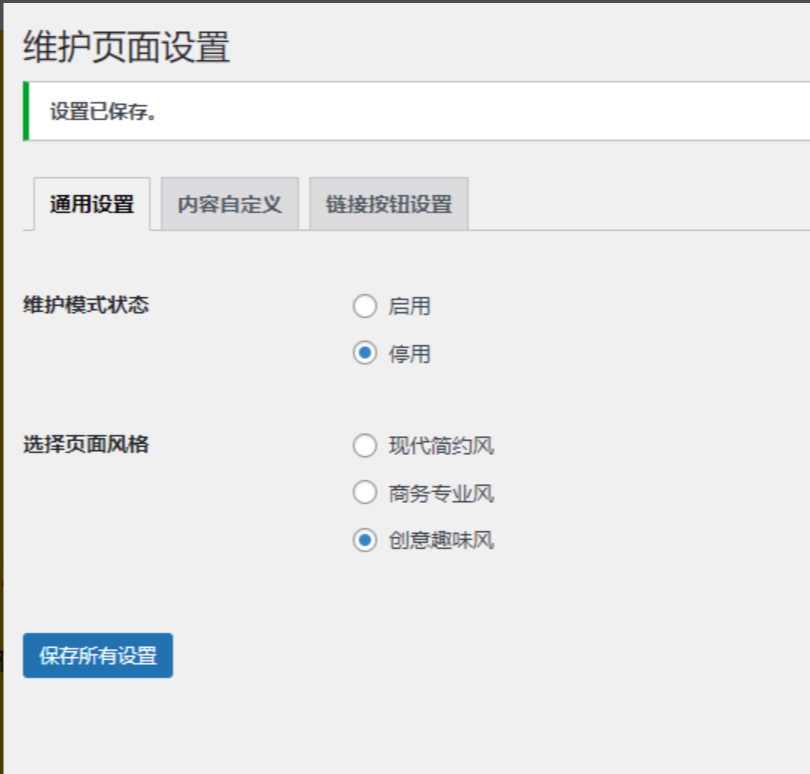Click the 保存所有设置 button
The width and height of the screenshot is (810, 774).
click(98, 655)
